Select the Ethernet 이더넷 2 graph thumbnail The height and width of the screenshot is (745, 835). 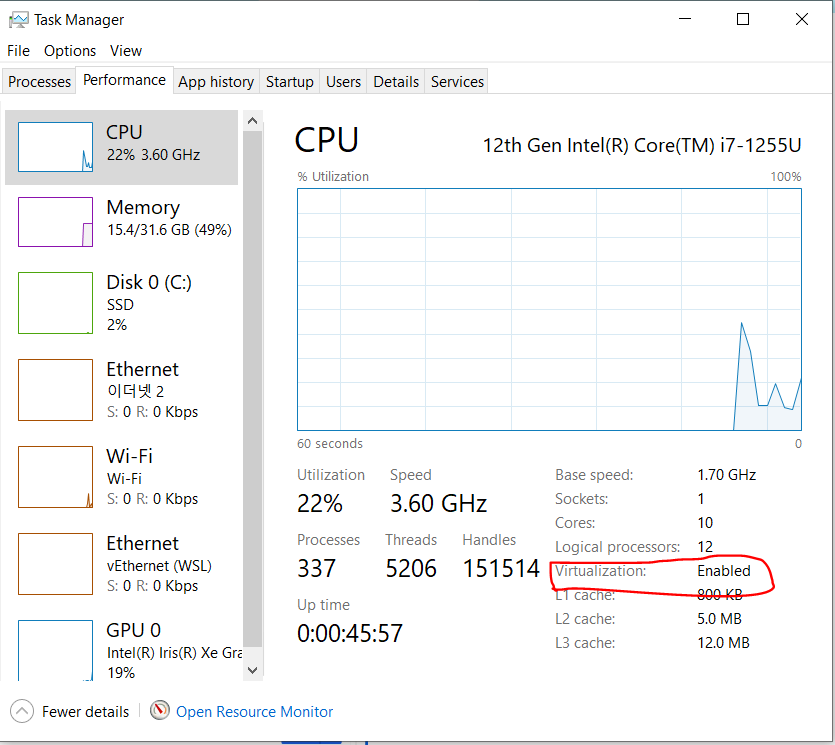pyautogui.click(x=55, y=390)
